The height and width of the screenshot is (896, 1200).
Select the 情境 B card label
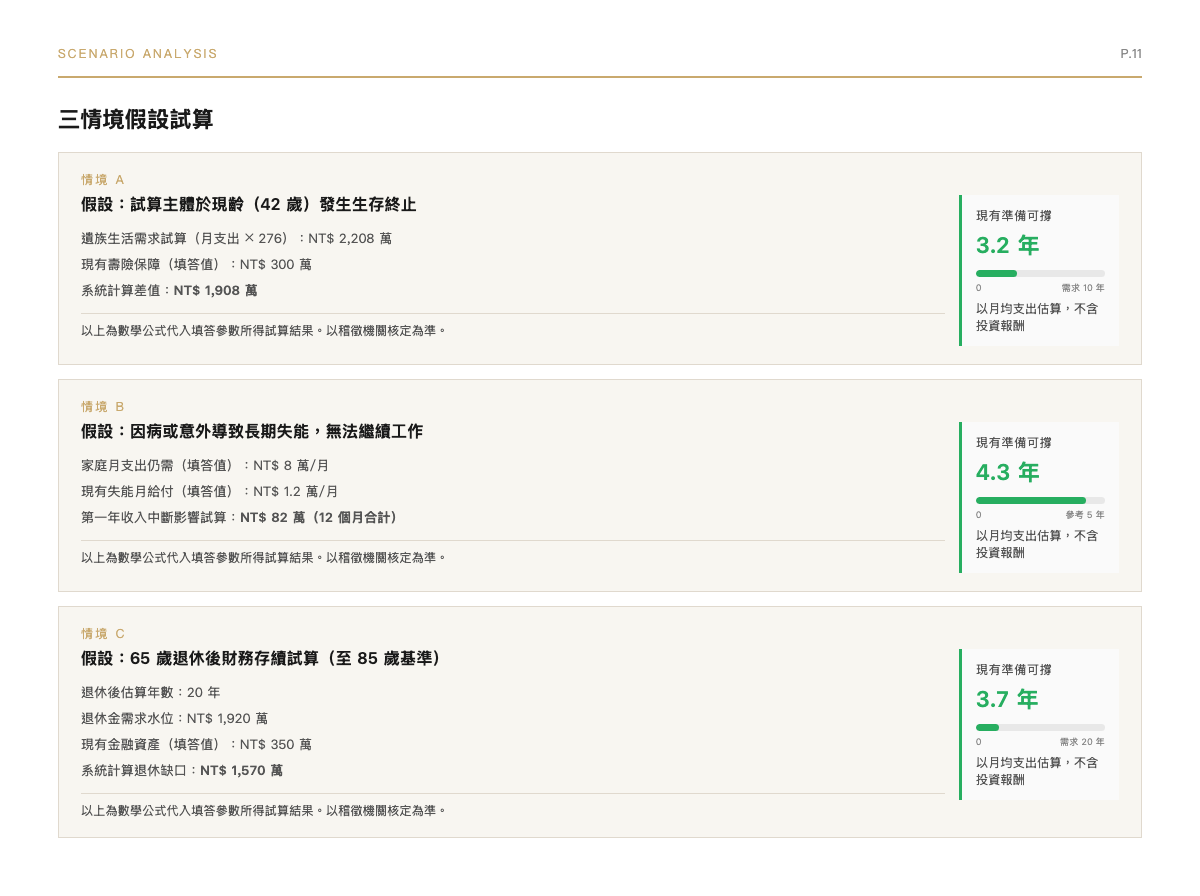click(x=101, y=407)
